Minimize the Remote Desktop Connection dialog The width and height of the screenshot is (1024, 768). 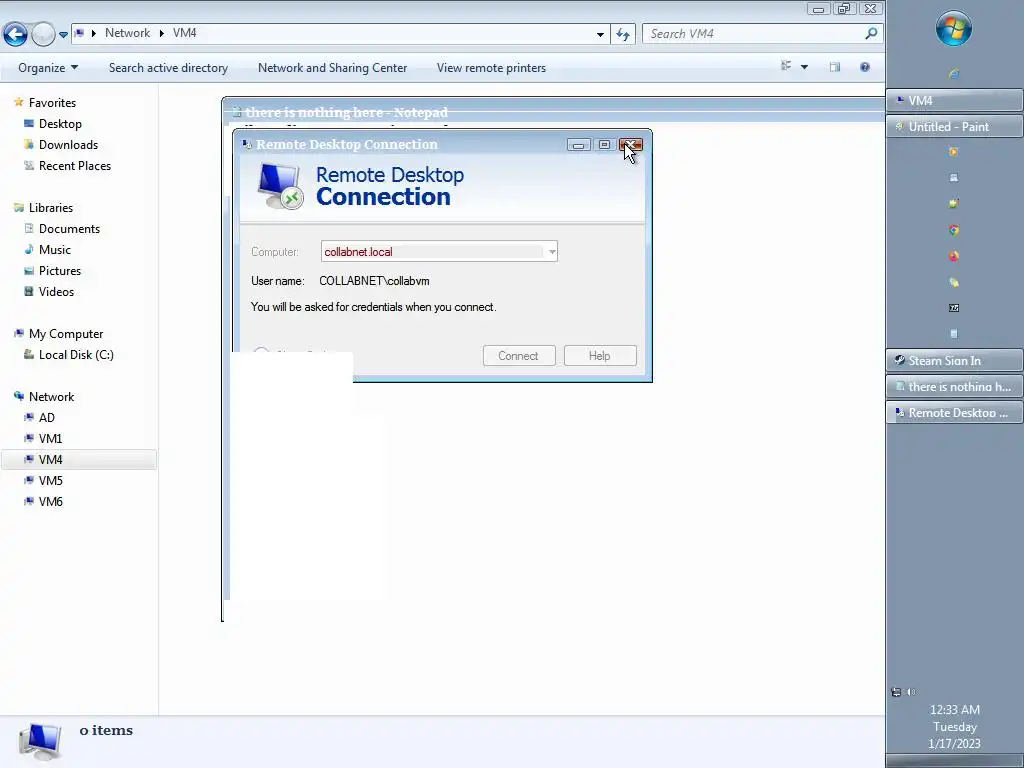[x=579, y=145]
